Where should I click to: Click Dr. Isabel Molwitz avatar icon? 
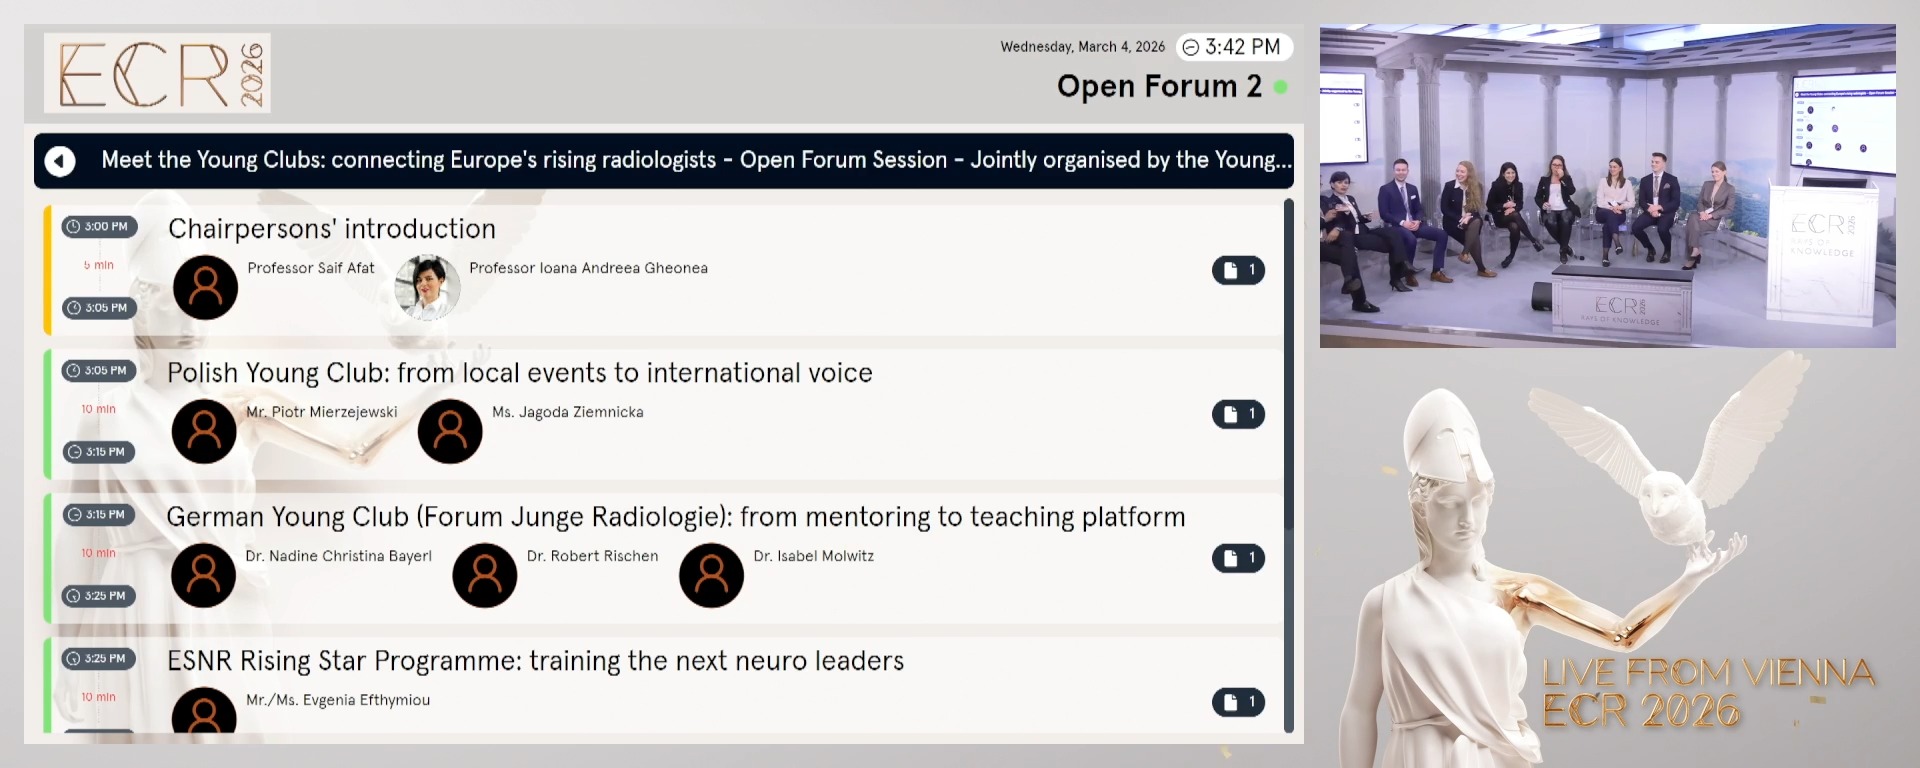click(x=711, y=576)
